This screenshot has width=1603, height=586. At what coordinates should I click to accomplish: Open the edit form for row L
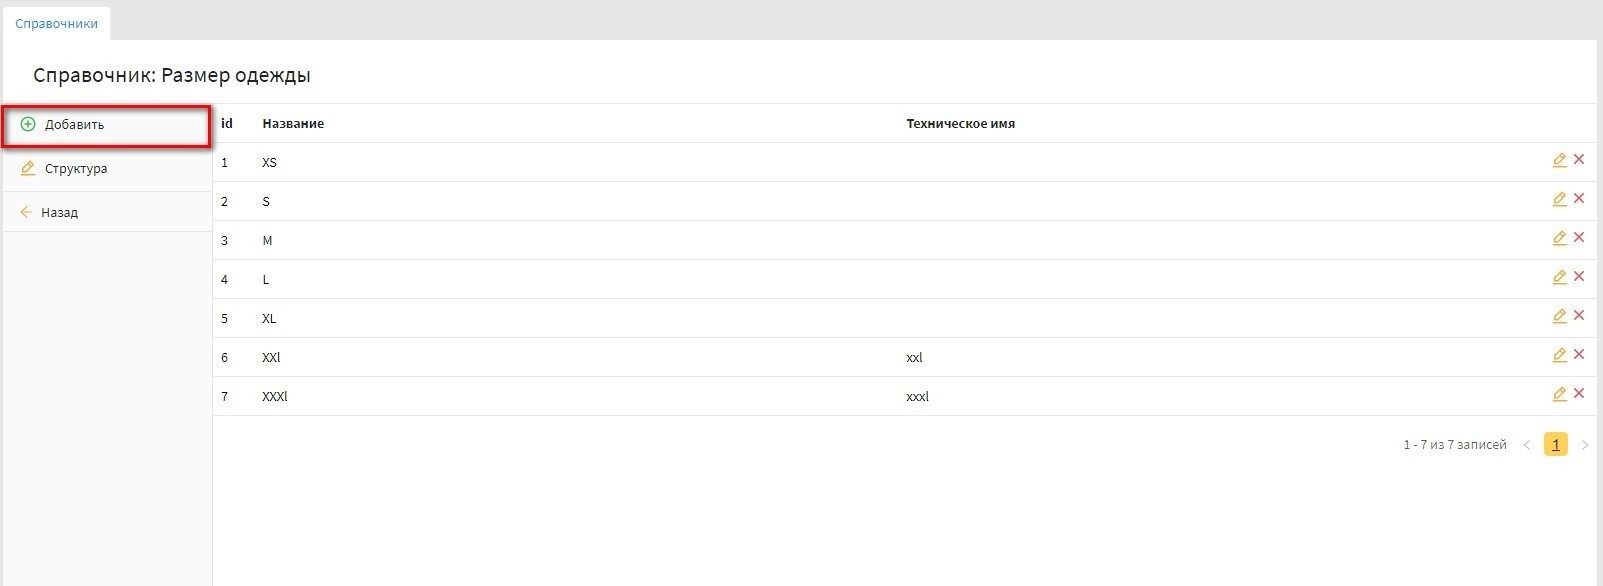tap(1559, 277)
